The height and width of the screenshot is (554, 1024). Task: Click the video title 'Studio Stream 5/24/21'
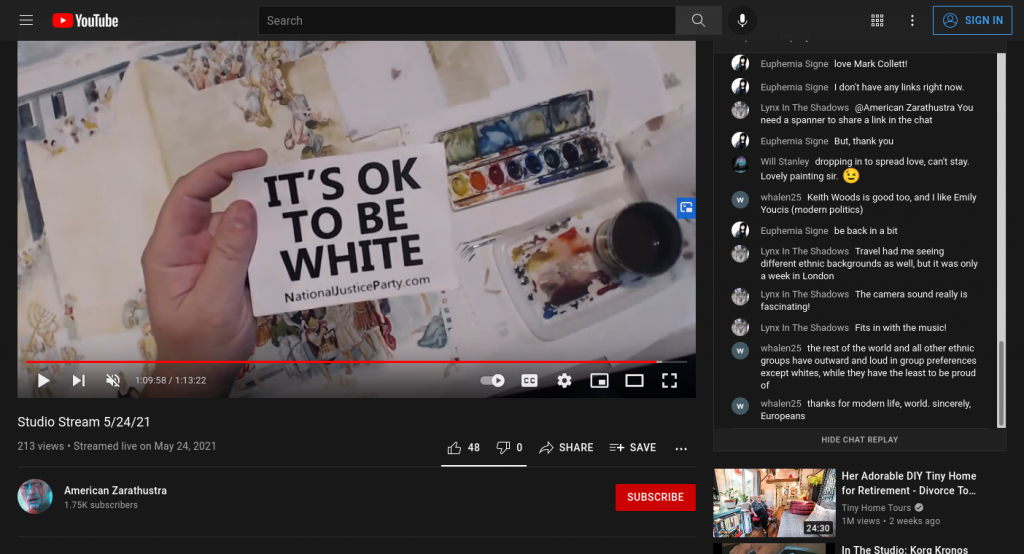pyautogui.click(x=84, y=422)
